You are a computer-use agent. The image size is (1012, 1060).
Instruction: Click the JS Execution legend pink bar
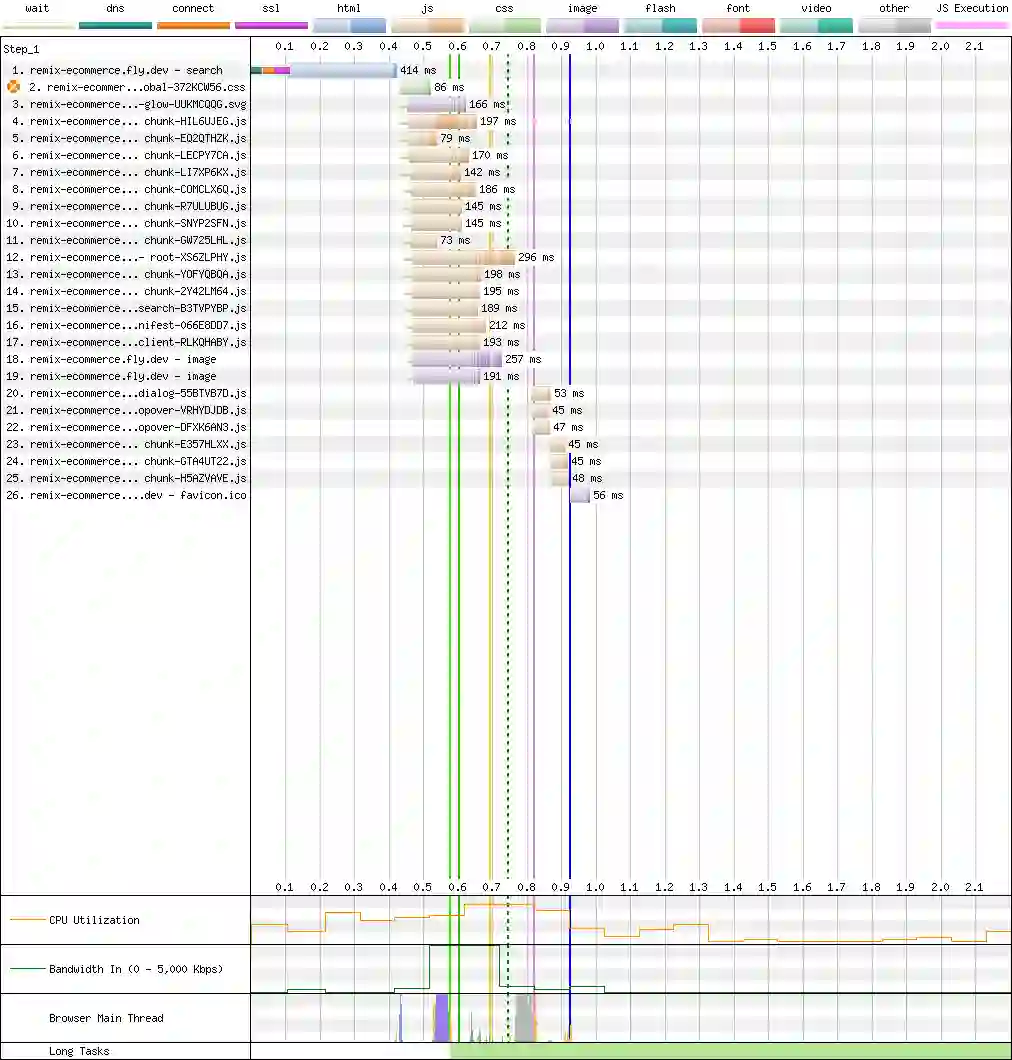click(x=972, y=25)
